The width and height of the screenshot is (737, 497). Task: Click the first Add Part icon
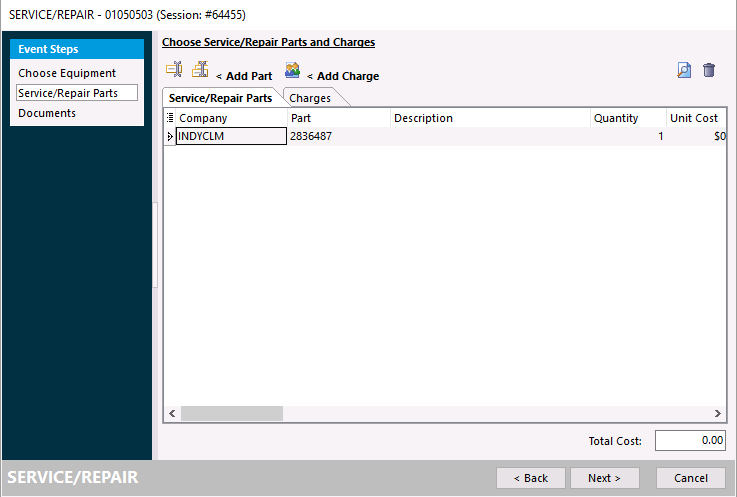tap(174, 70)
